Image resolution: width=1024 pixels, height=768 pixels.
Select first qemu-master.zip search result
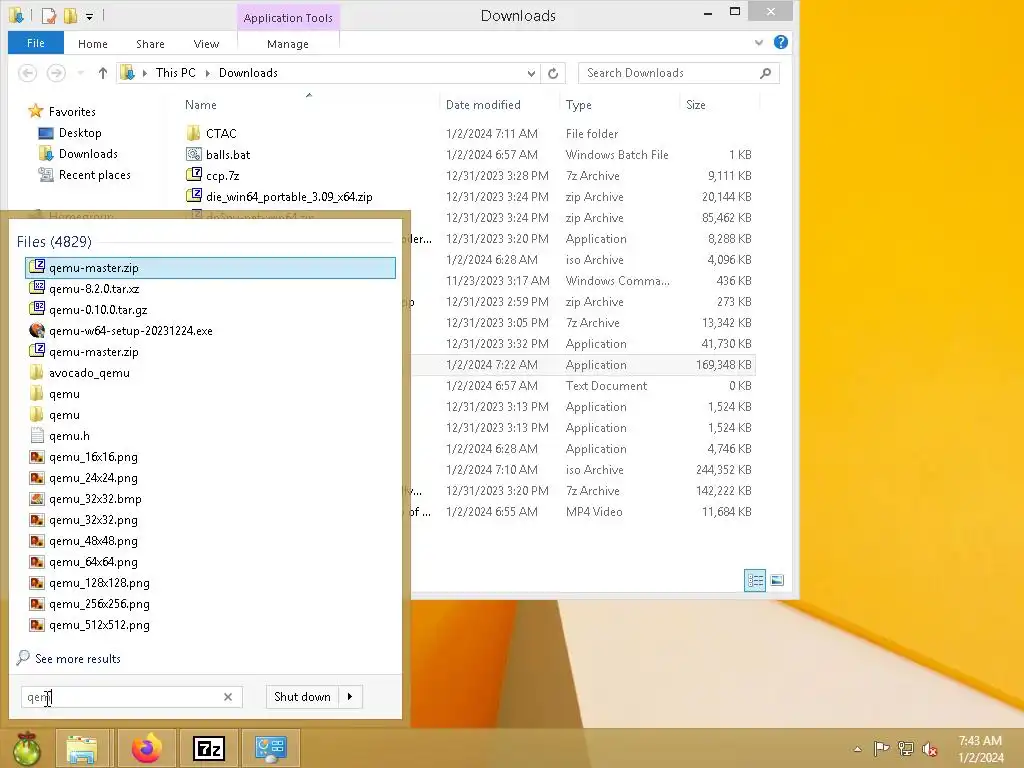(x=210, y=268)
